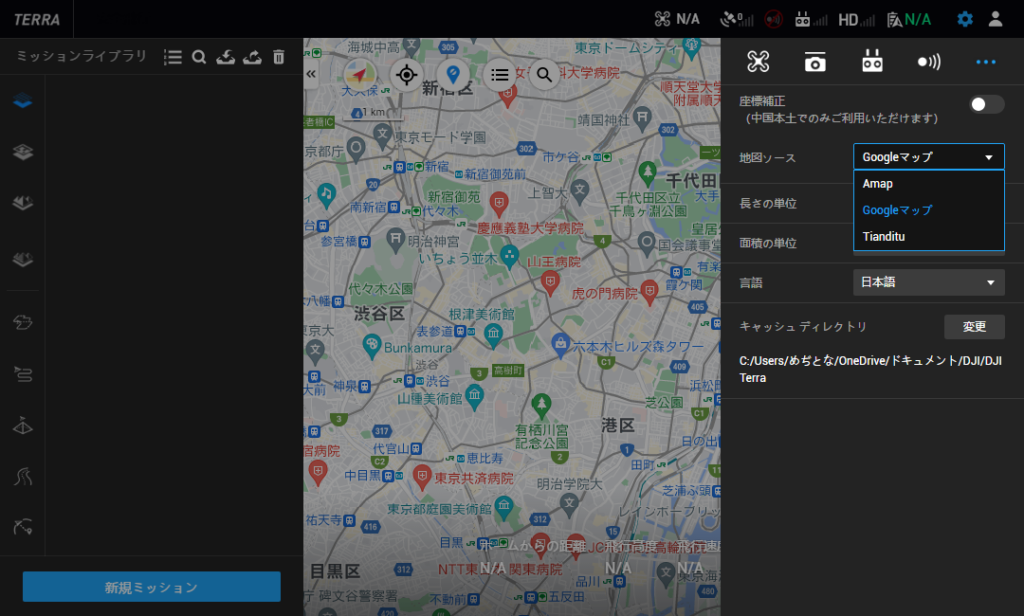
Task: Click the blue settings gear icon
Action: tap(964, 19)
